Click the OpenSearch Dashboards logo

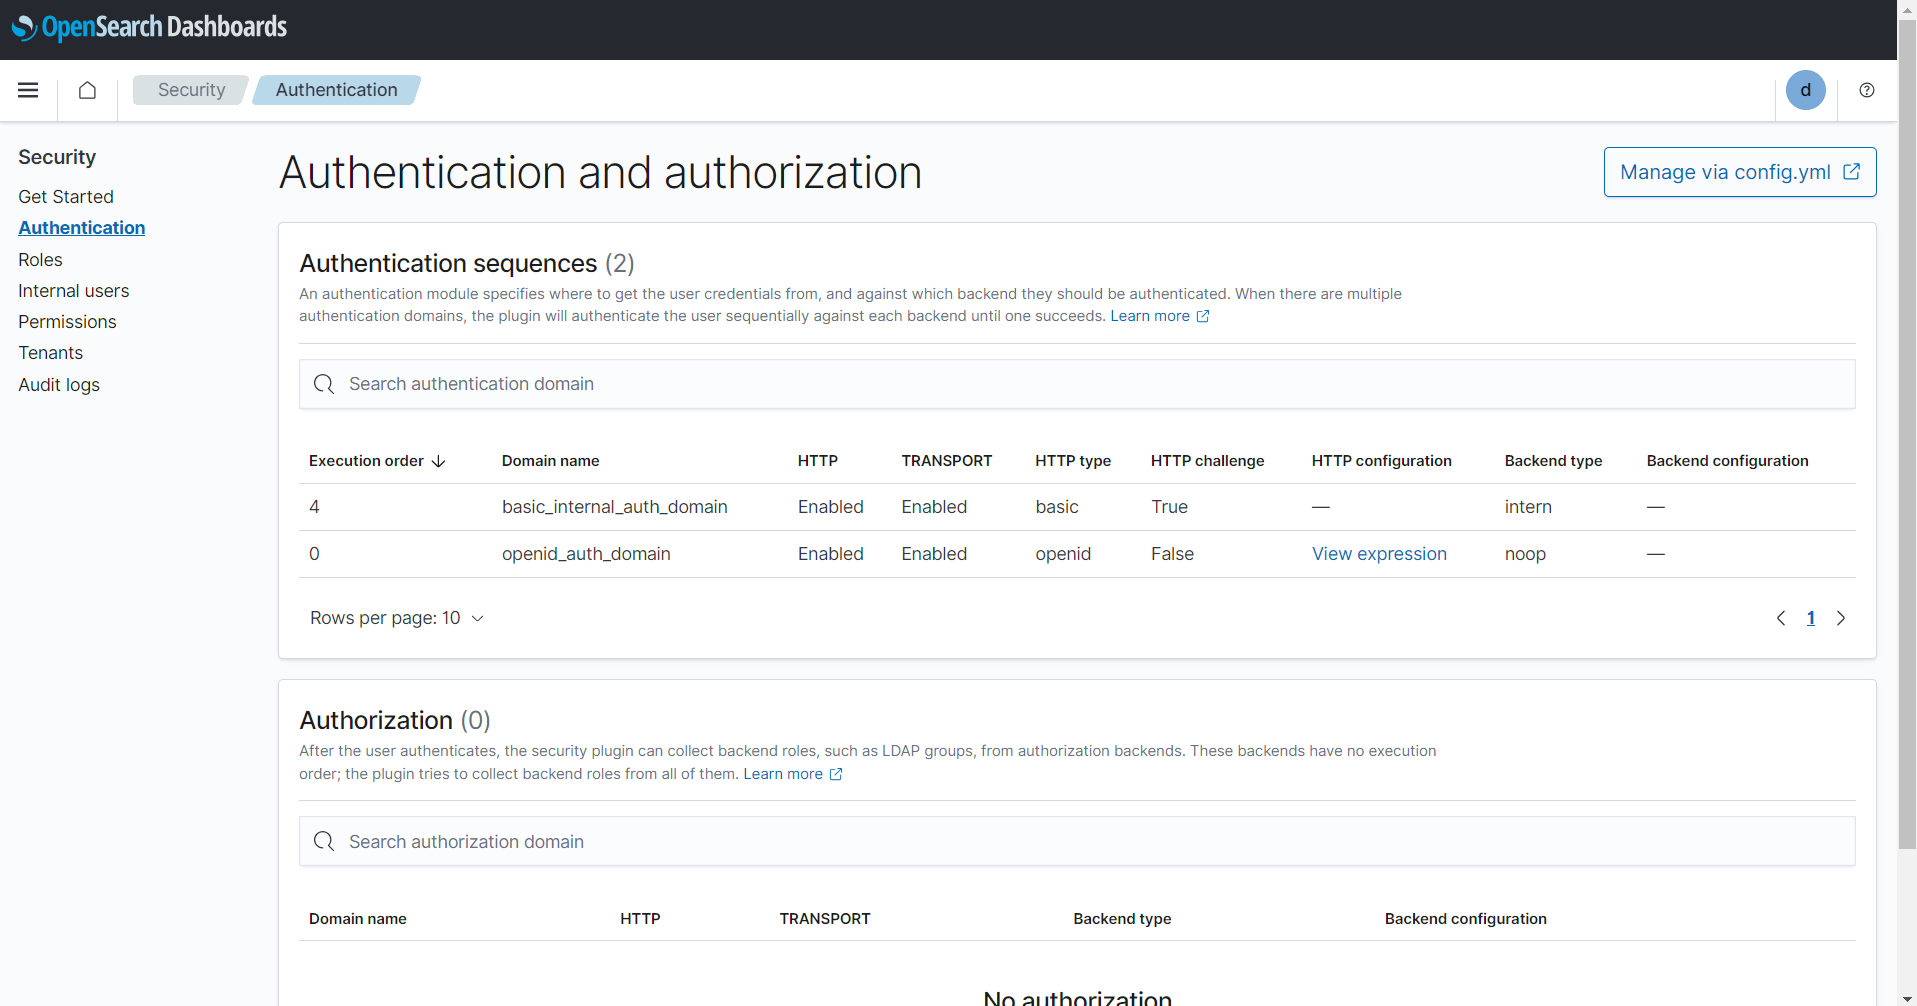click(x=150, y=27)
